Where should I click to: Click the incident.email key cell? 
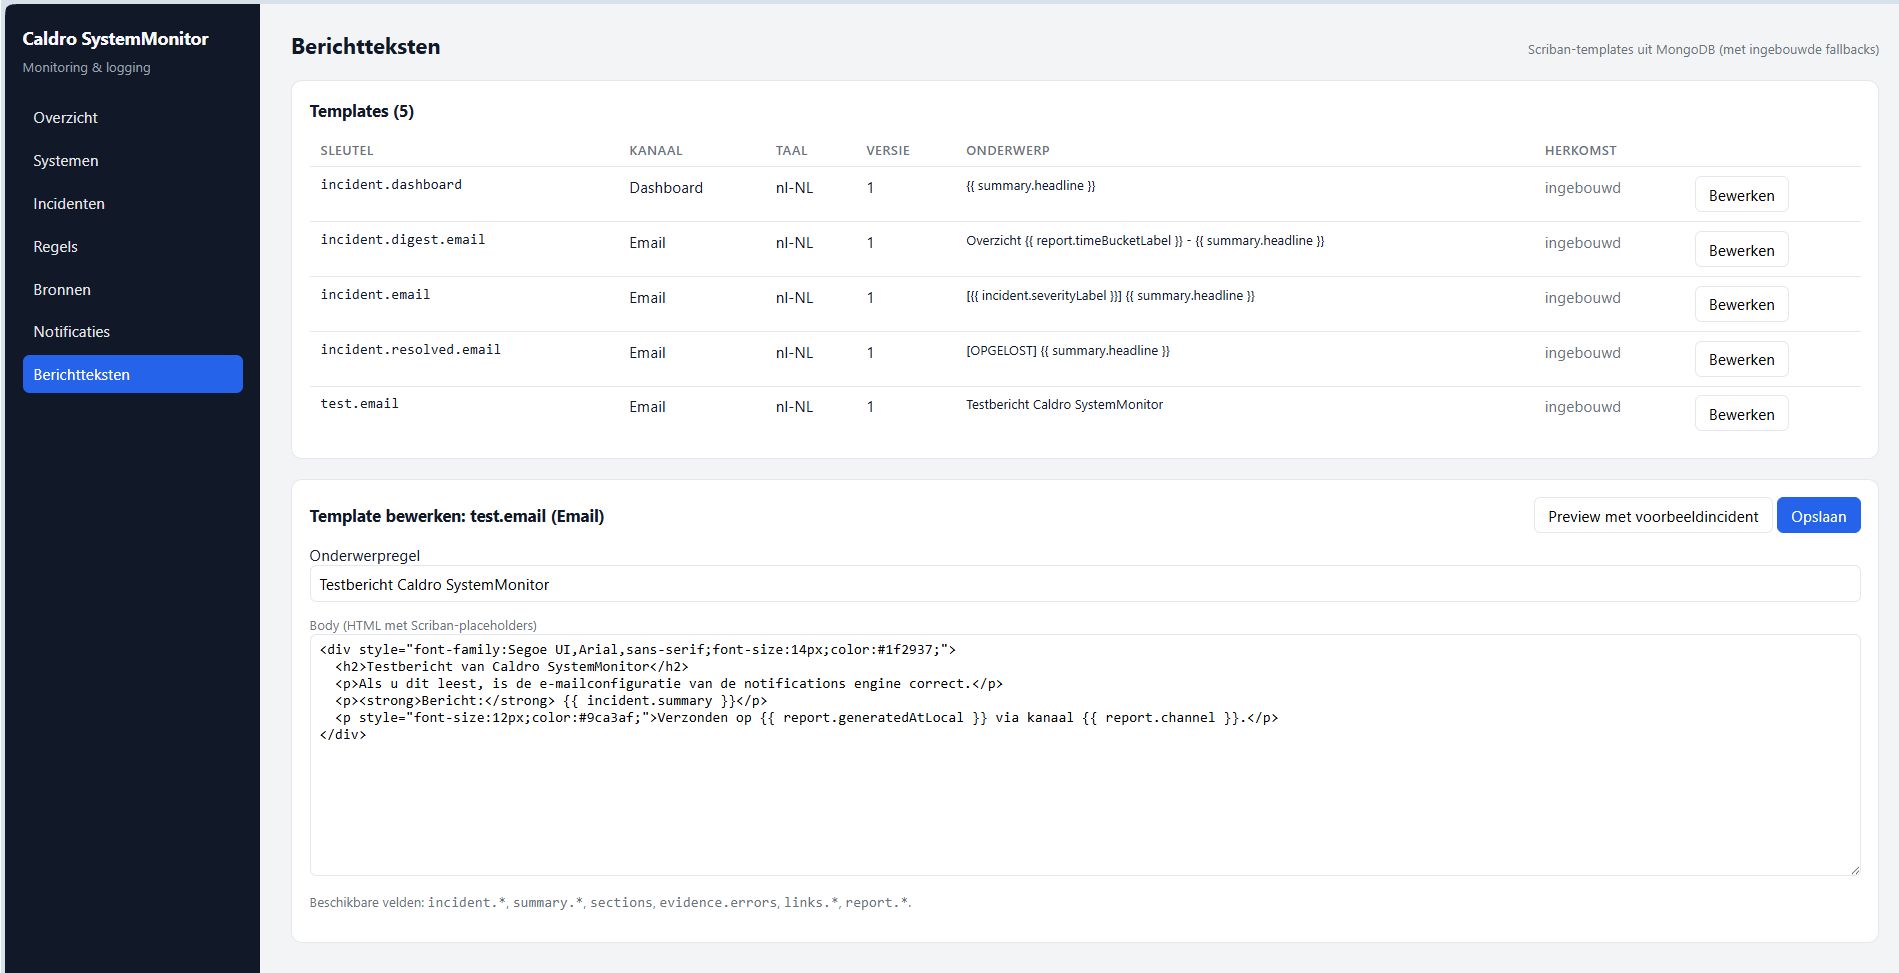pyautogui.click(x=375, y=295)
